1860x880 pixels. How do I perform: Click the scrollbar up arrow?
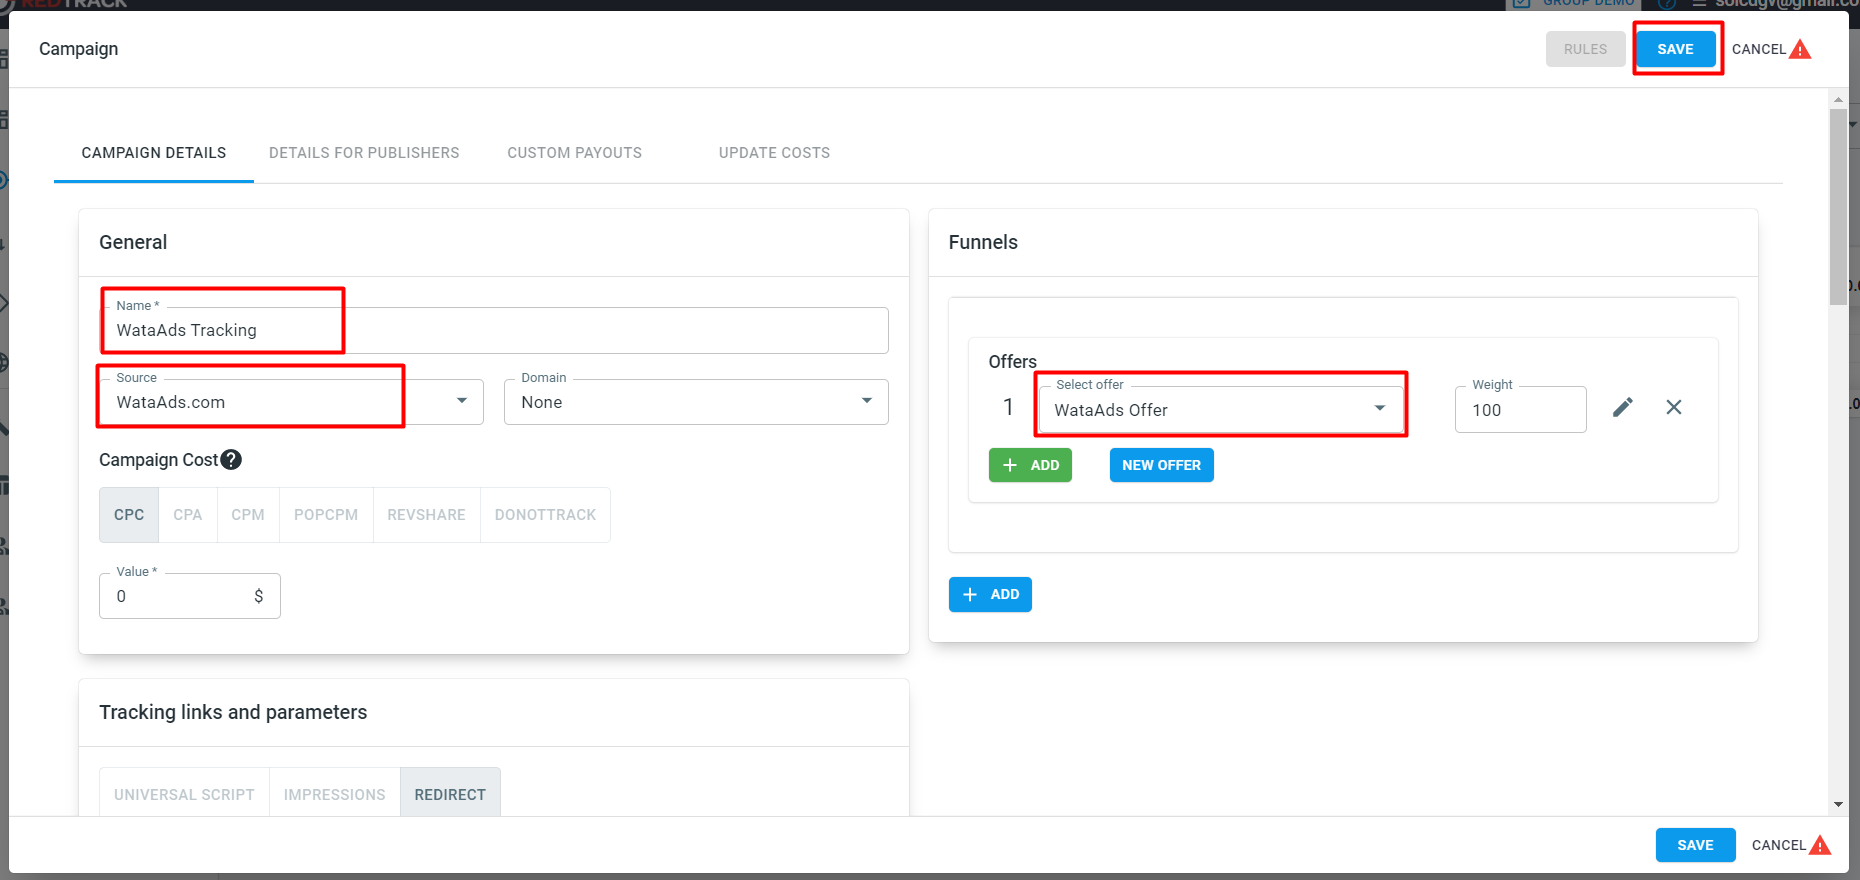[1838, 100]
